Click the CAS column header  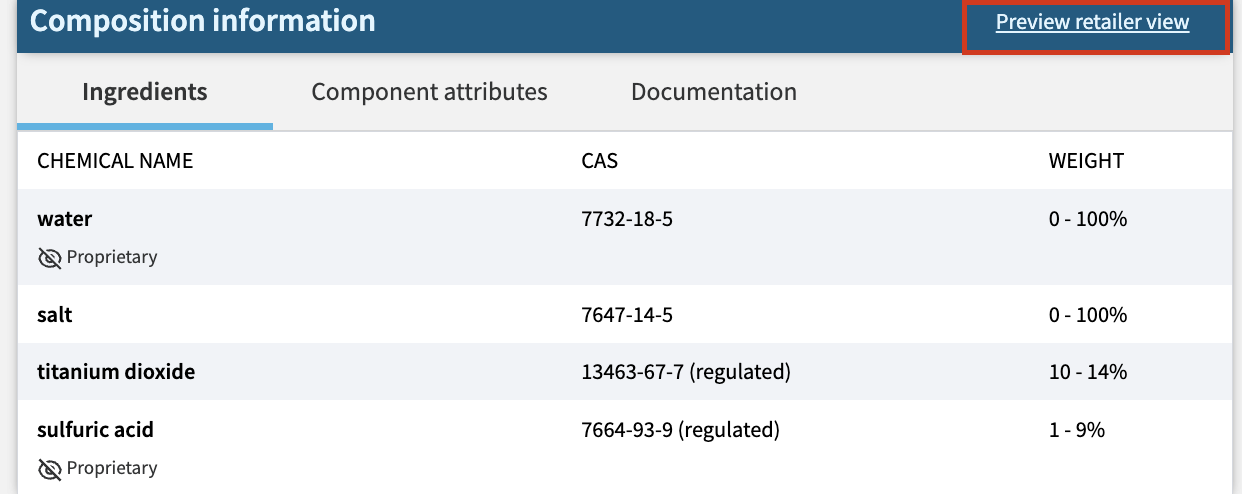(600, 160)
